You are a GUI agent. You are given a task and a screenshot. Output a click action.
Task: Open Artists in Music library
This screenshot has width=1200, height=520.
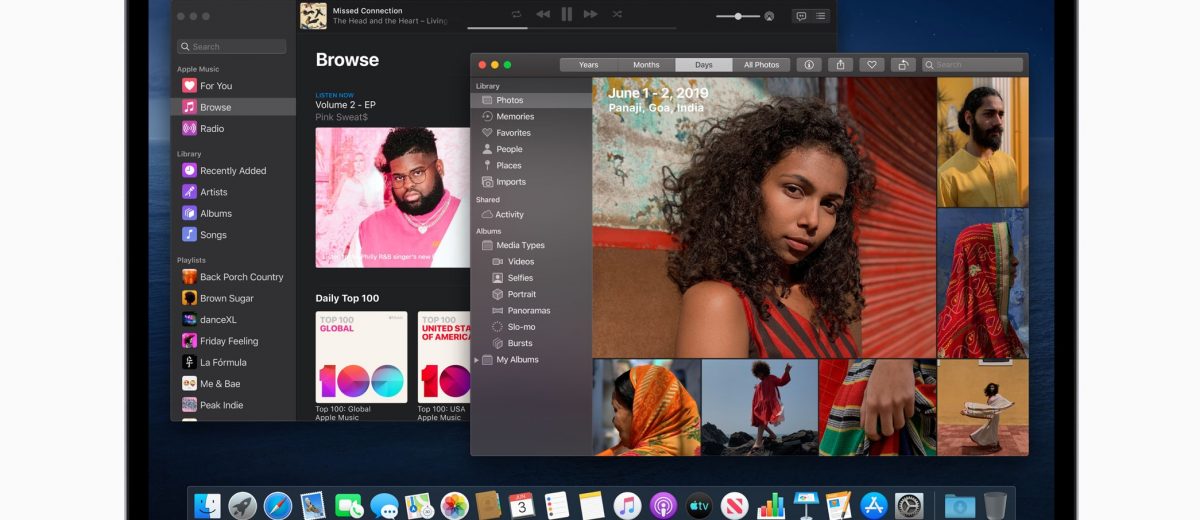point(234,192)
